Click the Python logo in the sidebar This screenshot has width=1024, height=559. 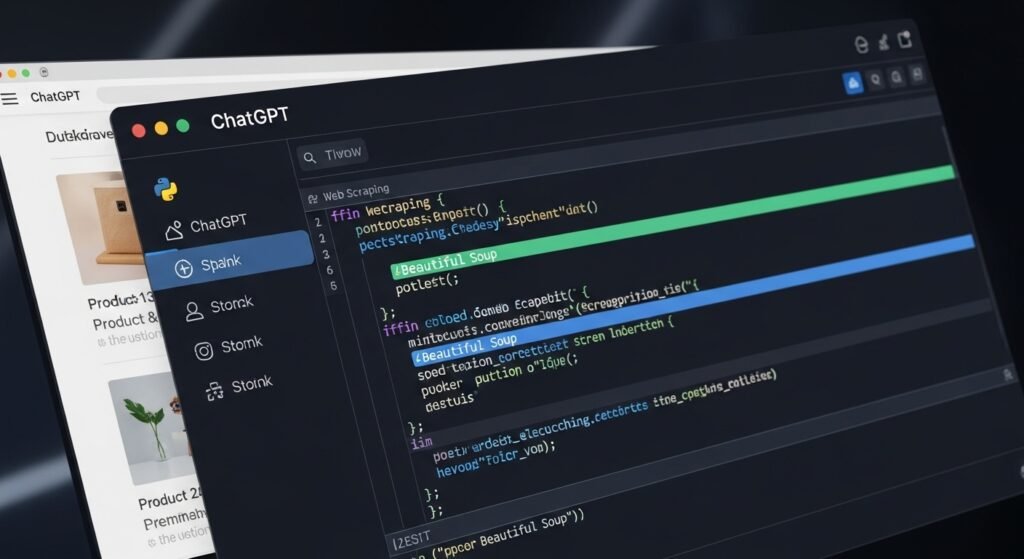[166, 189]
